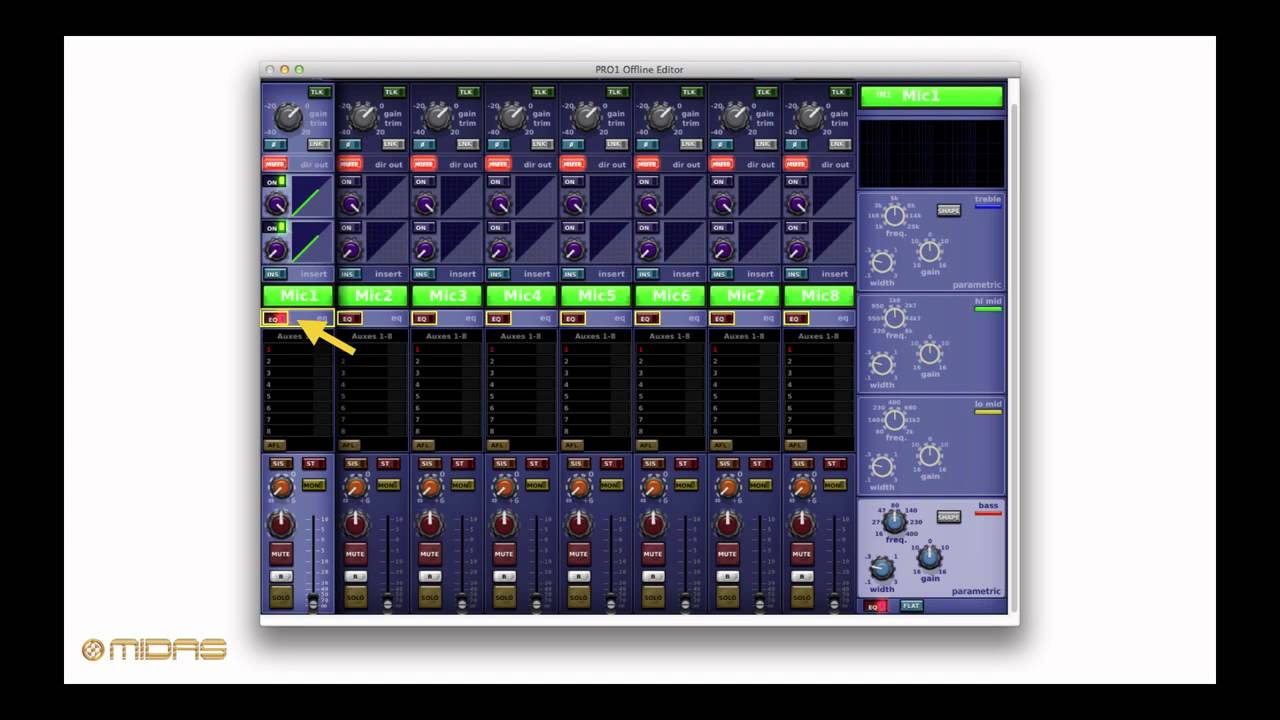
Task: Click the upper purple filter knob on Mic5
Action: [573, 204]
